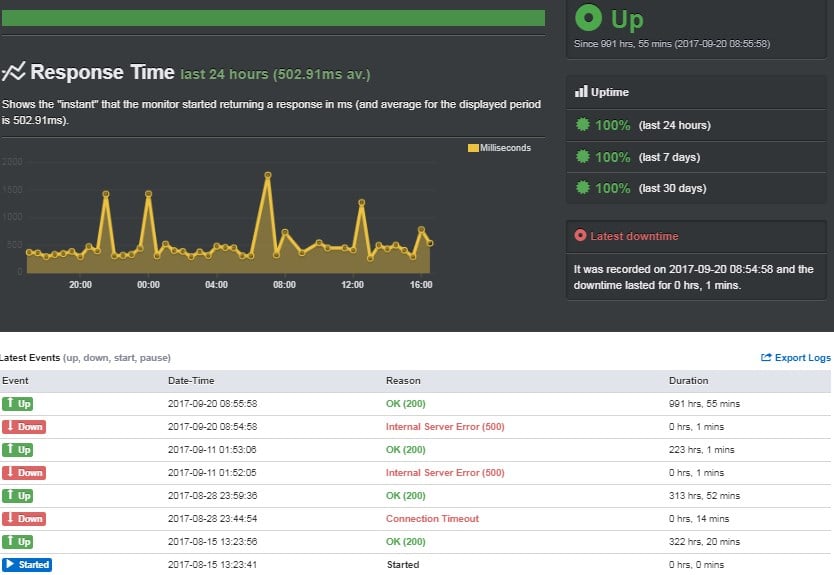The height and width of the screenshot is (575, 834).
Task: Click the 20:00 axis label on chart
Action: (80, 285)
